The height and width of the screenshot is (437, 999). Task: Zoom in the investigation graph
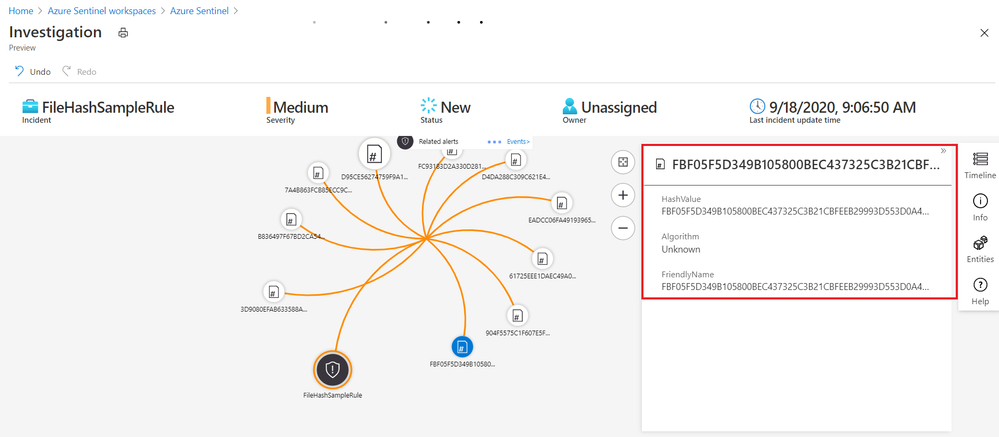point(622,196)
